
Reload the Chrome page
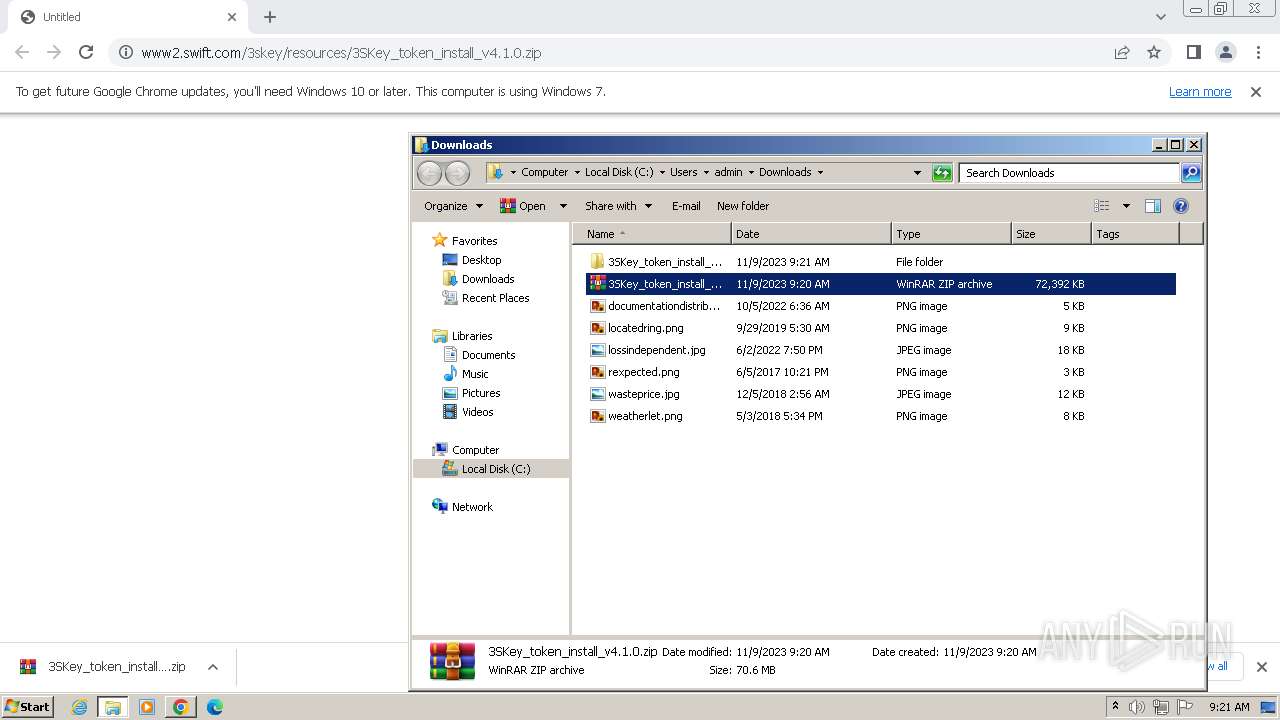tap(86, 52)
